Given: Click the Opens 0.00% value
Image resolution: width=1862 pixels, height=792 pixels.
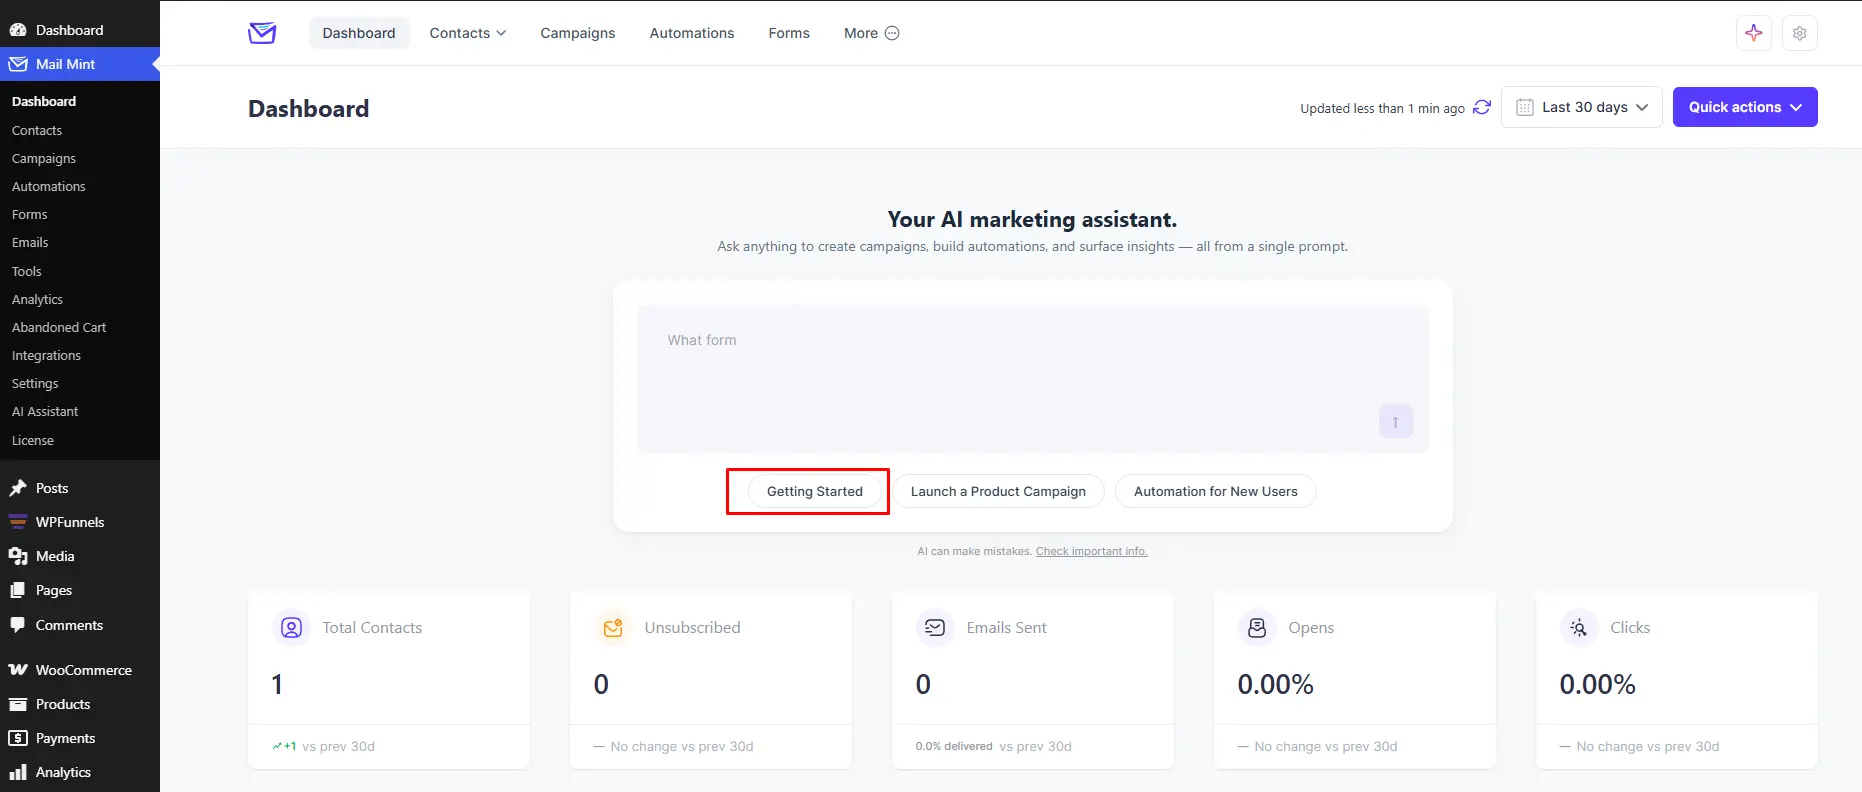Looking at the screenshot, I should 1275,684.
